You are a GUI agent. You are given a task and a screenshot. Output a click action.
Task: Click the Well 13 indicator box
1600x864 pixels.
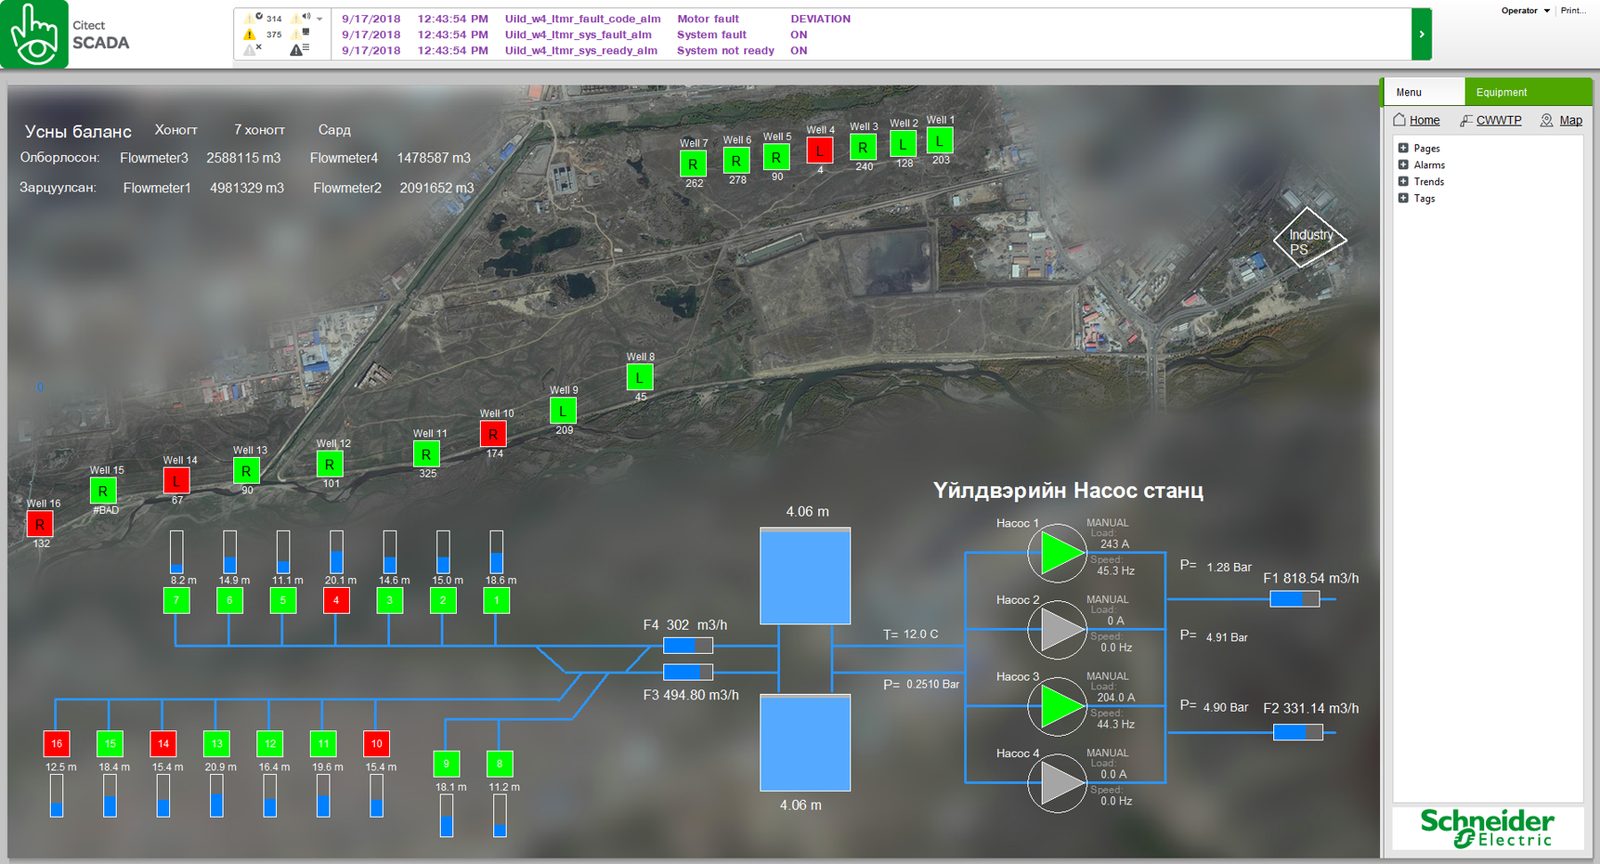pyautogui.click(x=246, y=471)
